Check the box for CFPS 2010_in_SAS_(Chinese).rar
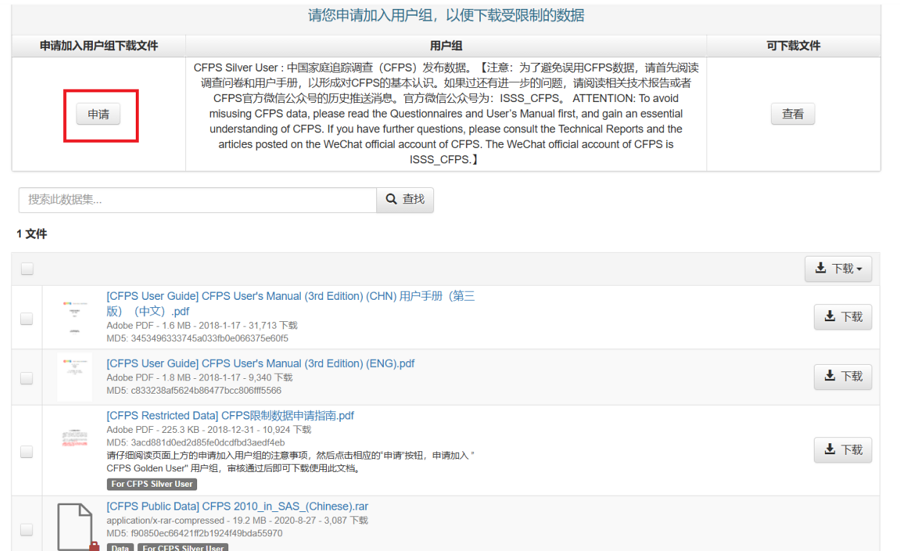900x551 pixels. 26,529
